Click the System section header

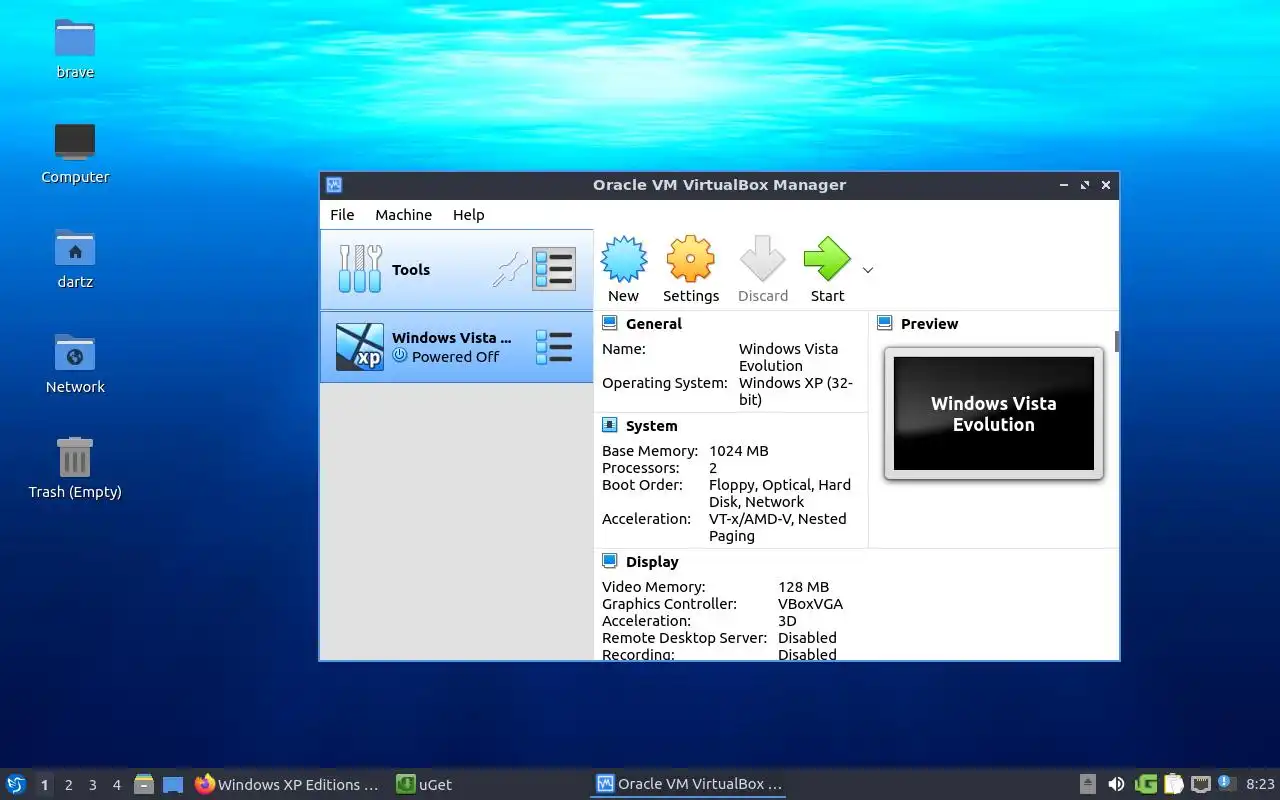tap(652, 426)
